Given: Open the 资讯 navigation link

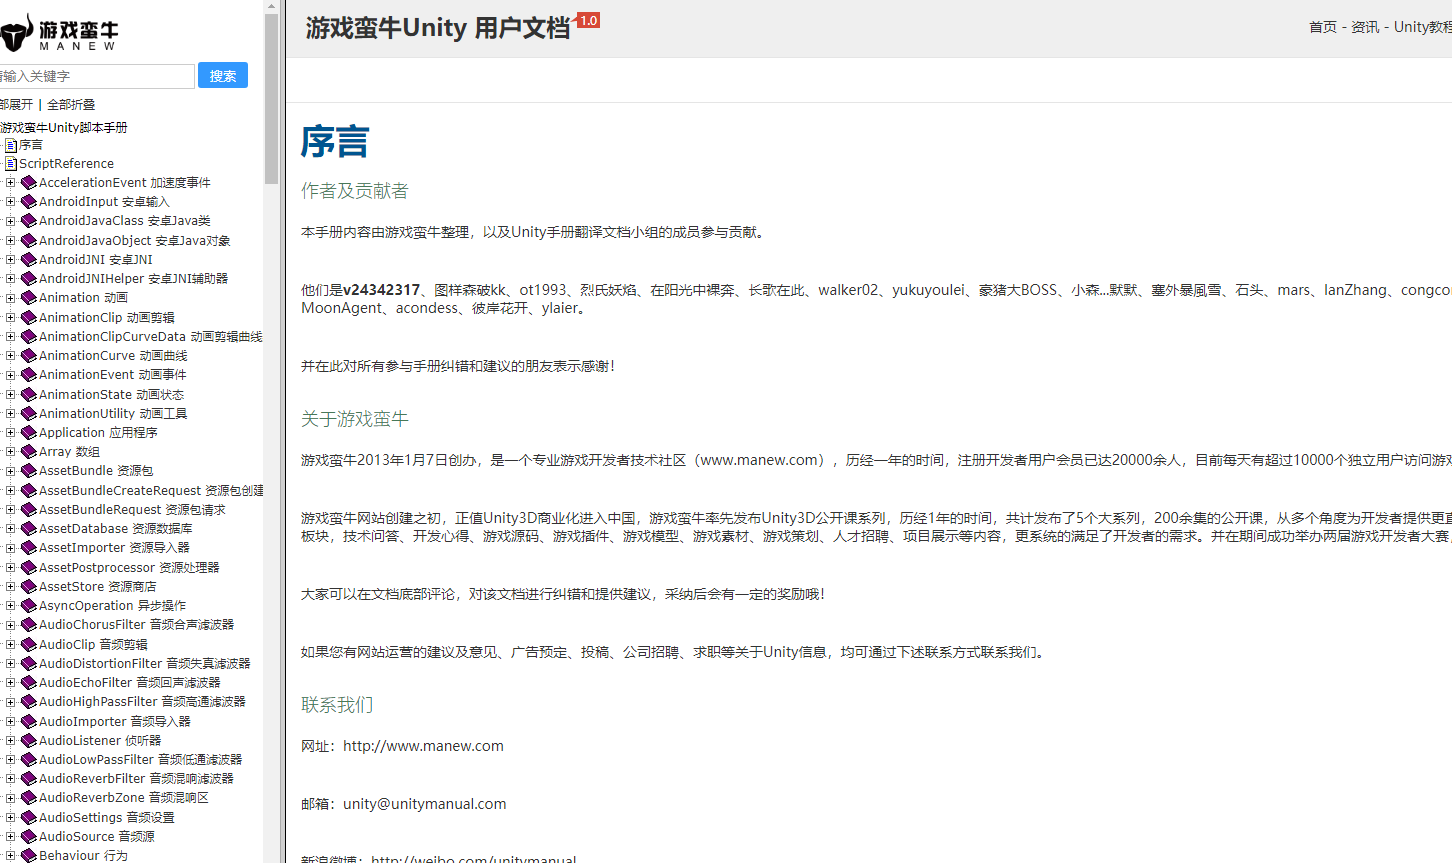Looking at the screenshot, I should pyautogui.click(x=1365, y=27).
